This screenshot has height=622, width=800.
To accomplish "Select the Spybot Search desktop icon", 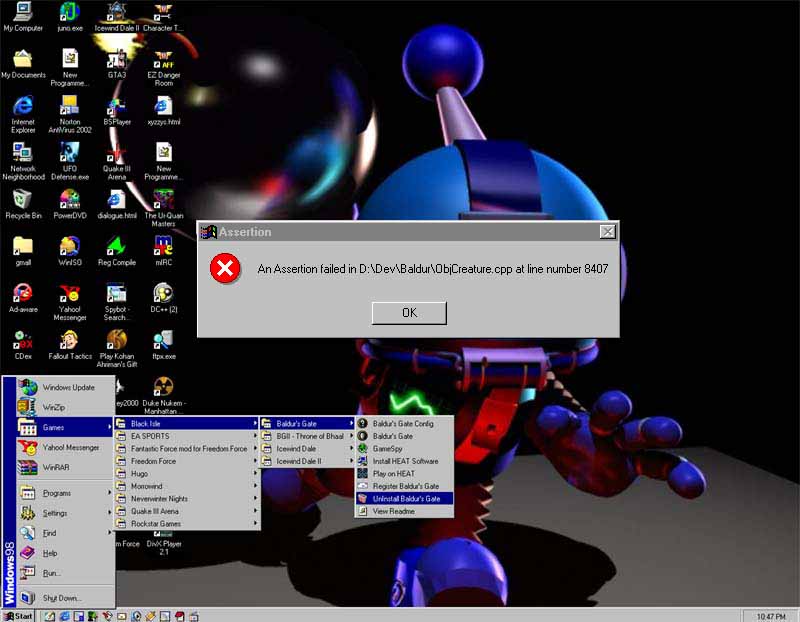I will click(x=117, y=303).
